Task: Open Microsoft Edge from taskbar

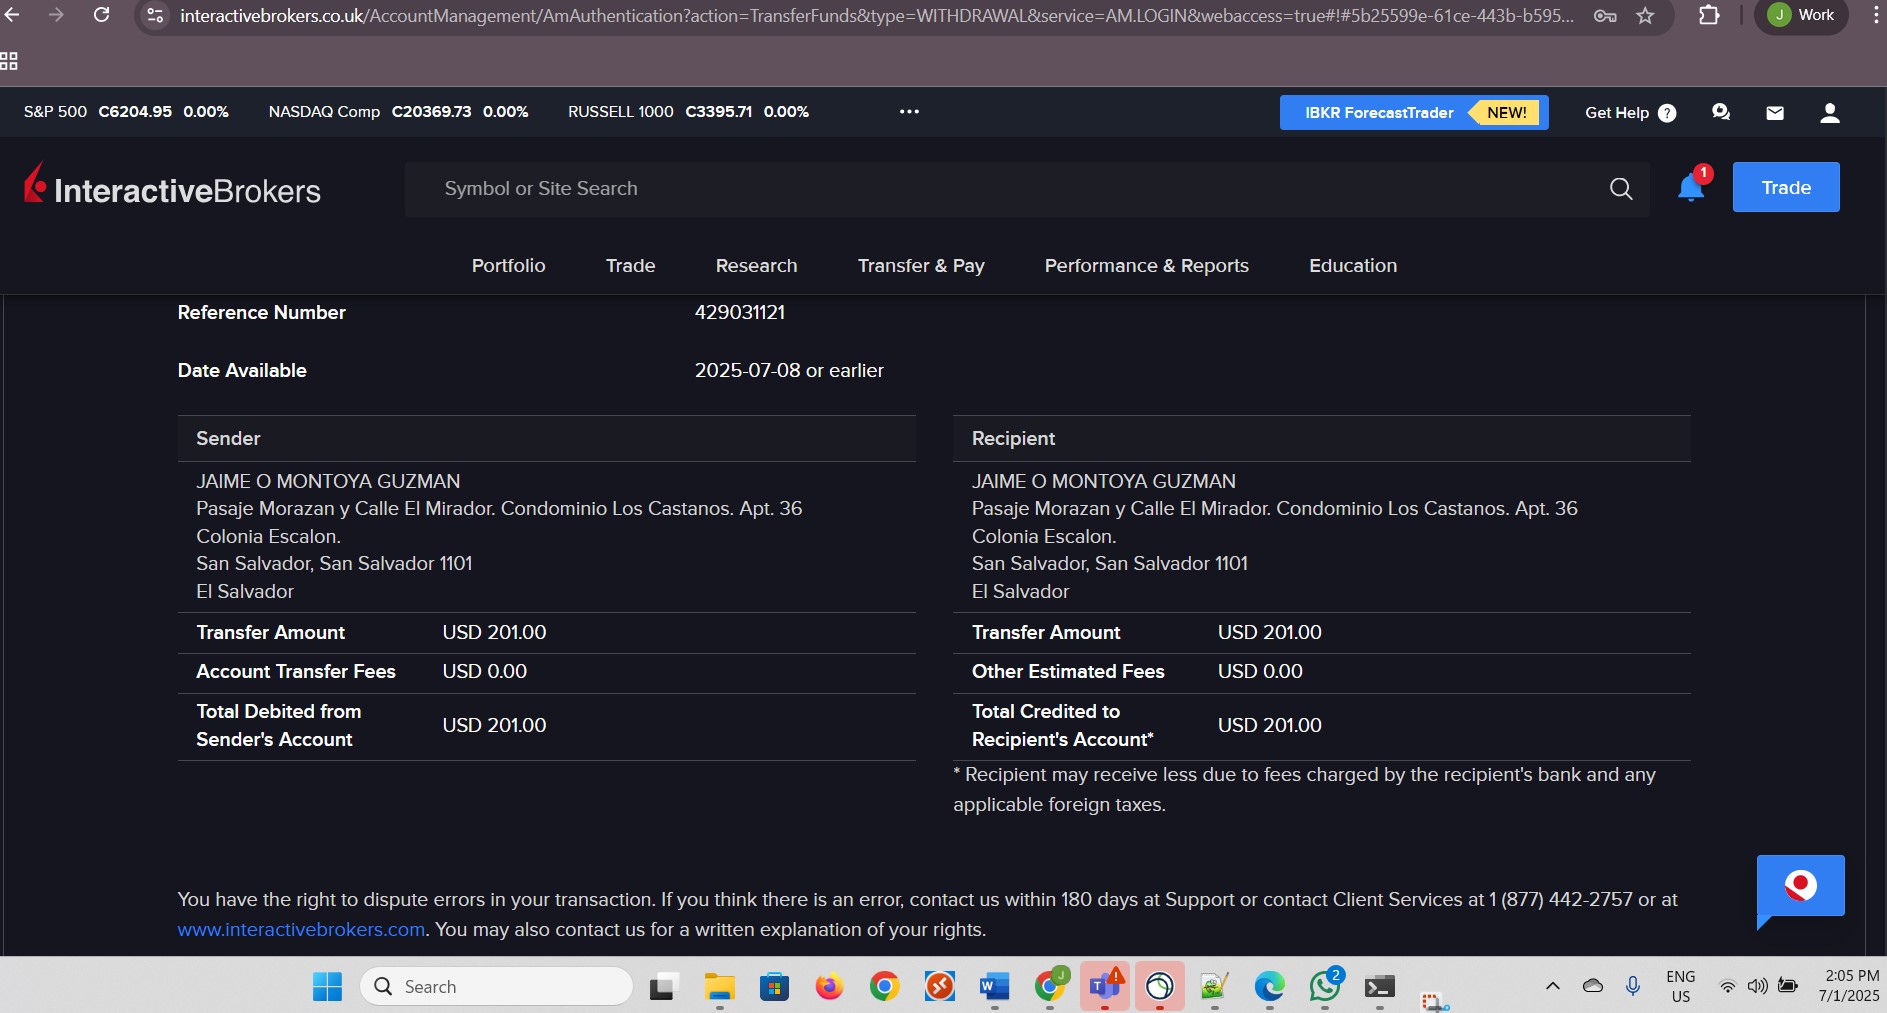Action: [1269, 987]
